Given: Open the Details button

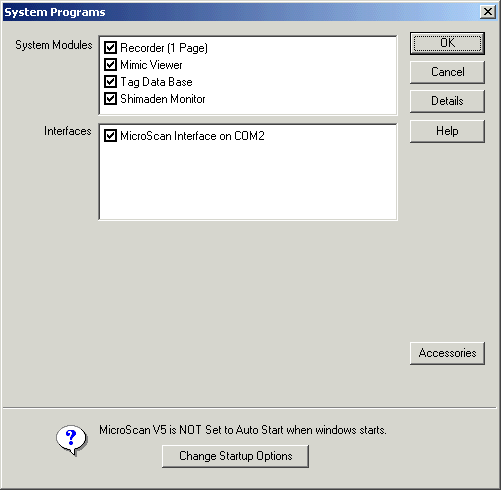Looking at the screenshot, I should click(447, 101).
